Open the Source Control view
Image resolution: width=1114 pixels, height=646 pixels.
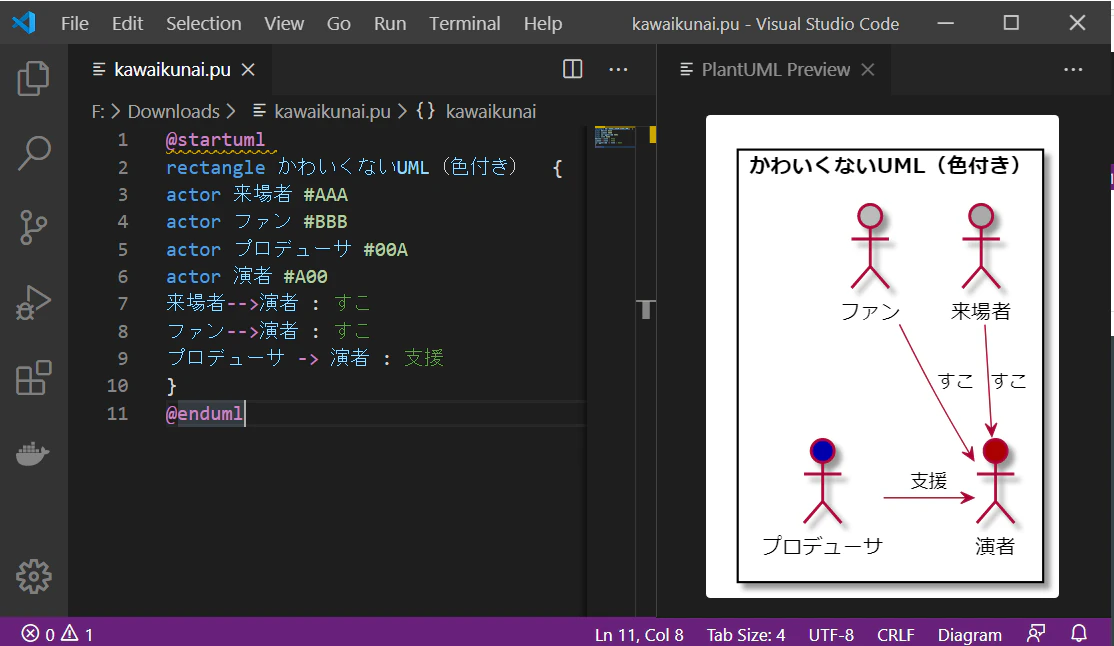[33, 227]
